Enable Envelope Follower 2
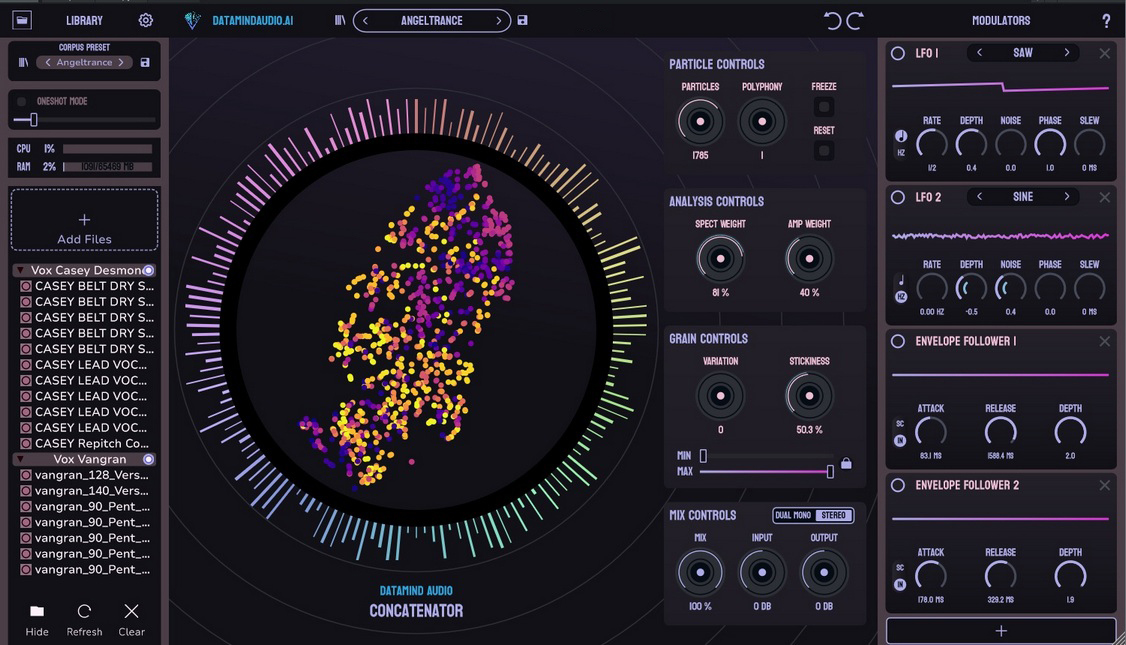This screenshot has width=1126, height=645. pyautogui.click(x=898, y=486)
